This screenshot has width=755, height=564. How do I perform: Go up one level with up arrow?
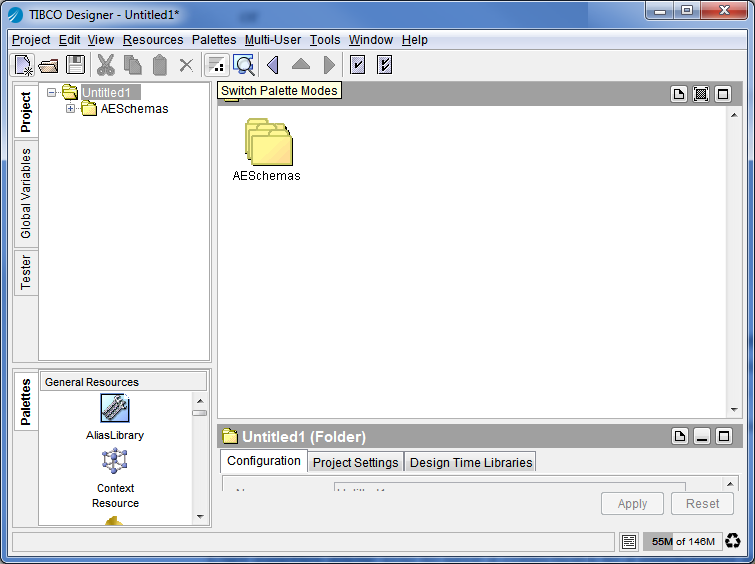pos(301,65)
